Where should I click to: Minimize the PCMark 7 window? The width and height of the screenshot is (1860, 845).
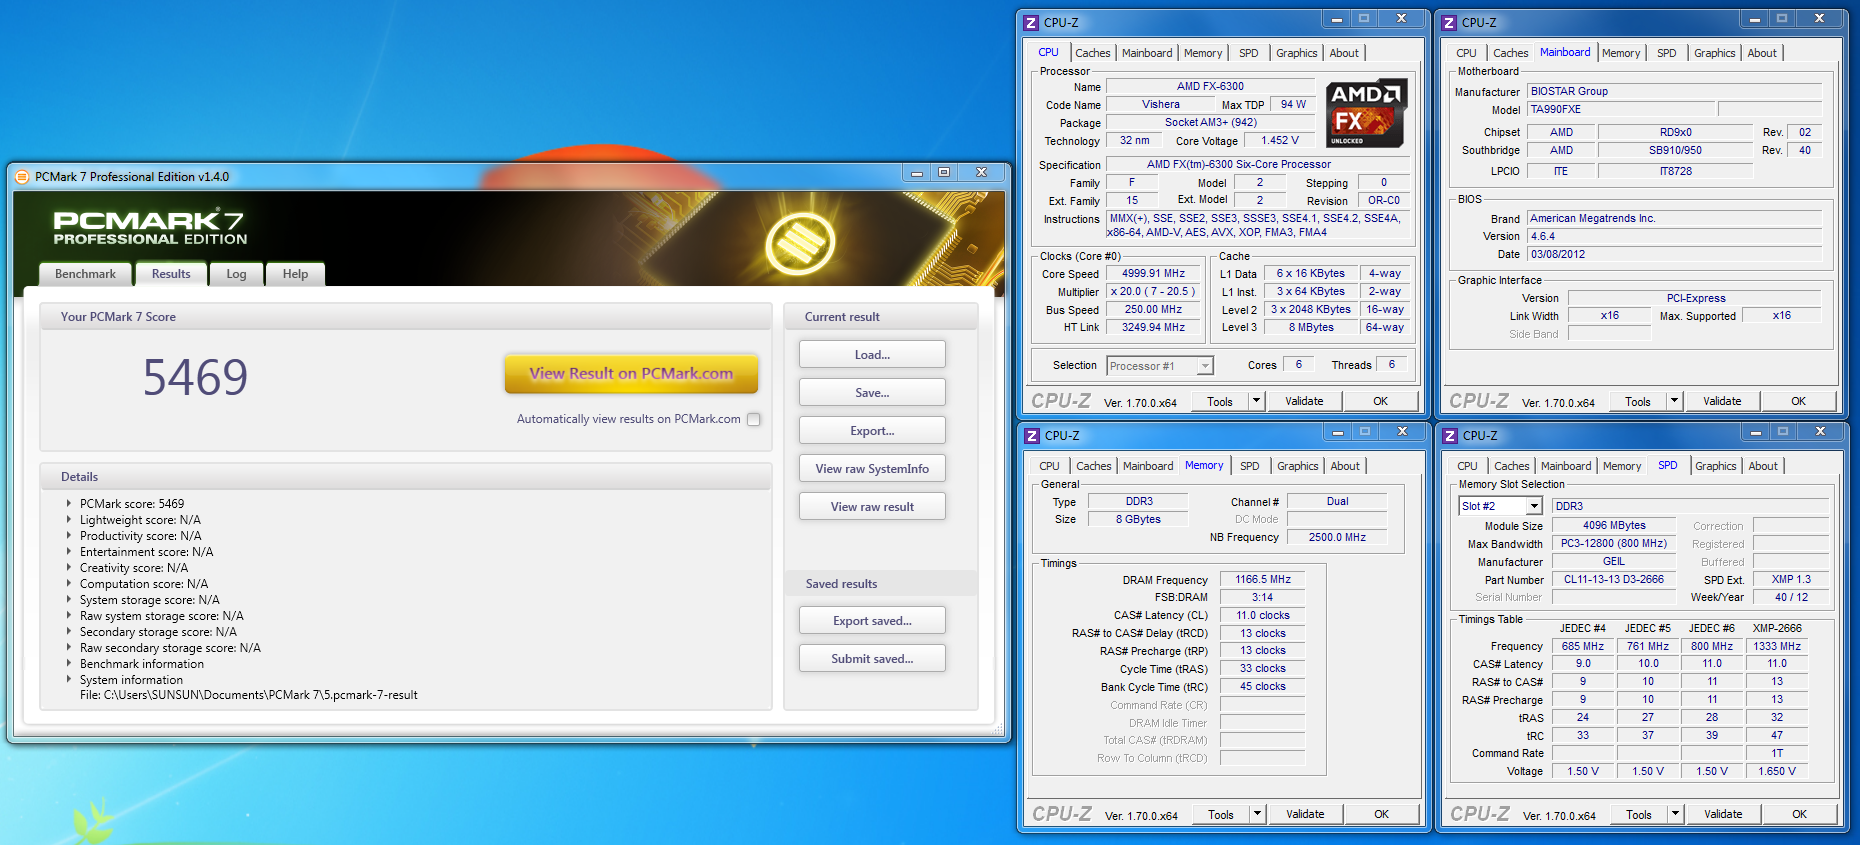(917, 173)
